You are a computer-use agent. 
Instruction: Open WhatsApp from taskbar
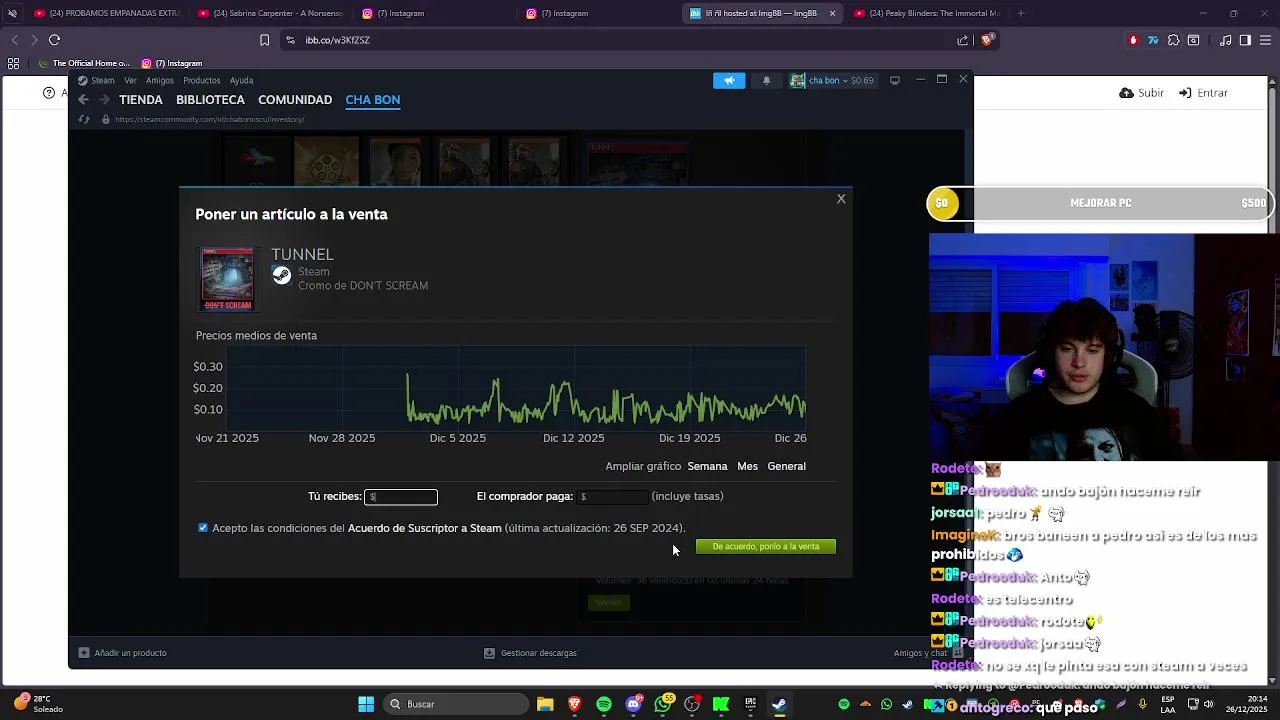click(662, 704)
